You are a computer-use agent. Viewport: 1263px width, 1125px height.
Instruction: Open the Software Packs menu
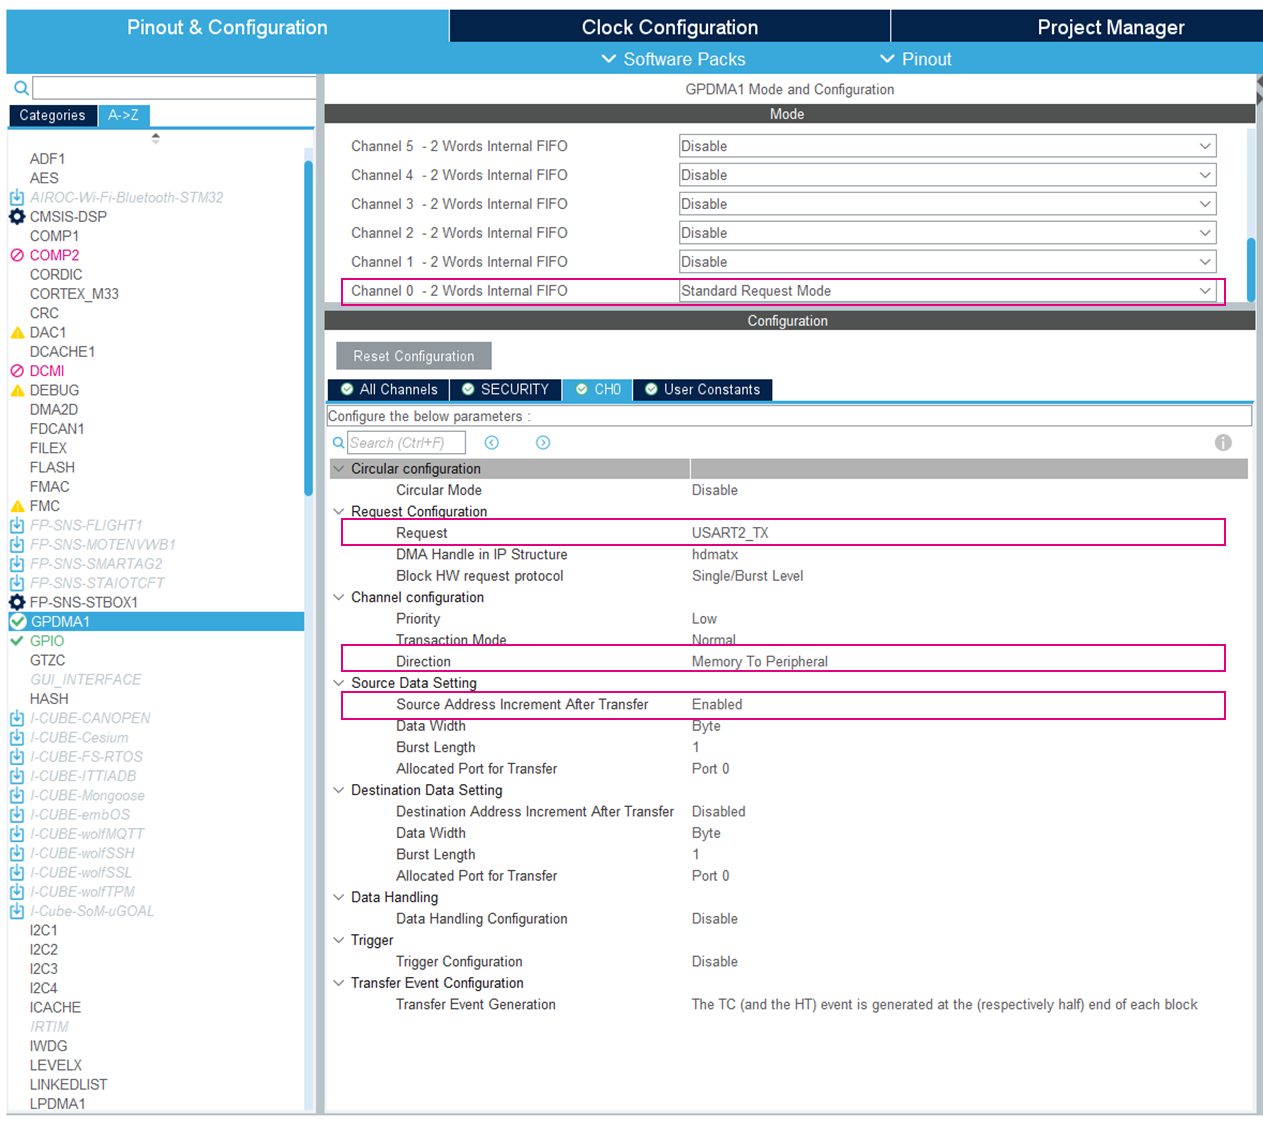672,59
